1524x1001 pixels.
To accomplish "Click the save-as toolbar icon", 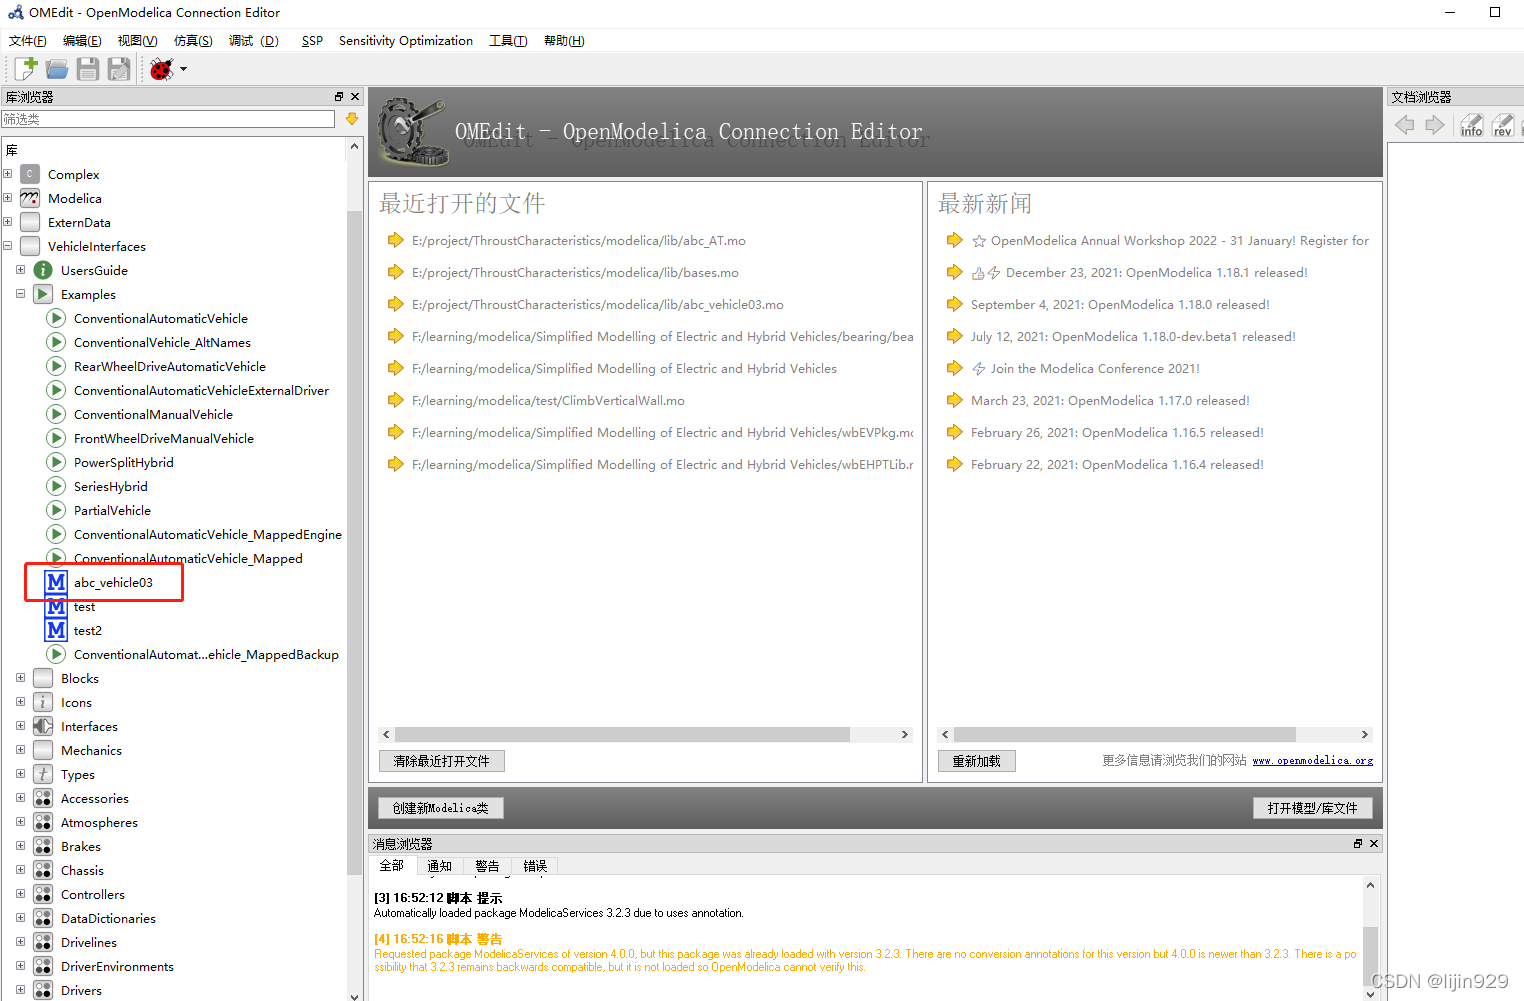I will coord(119,68).
